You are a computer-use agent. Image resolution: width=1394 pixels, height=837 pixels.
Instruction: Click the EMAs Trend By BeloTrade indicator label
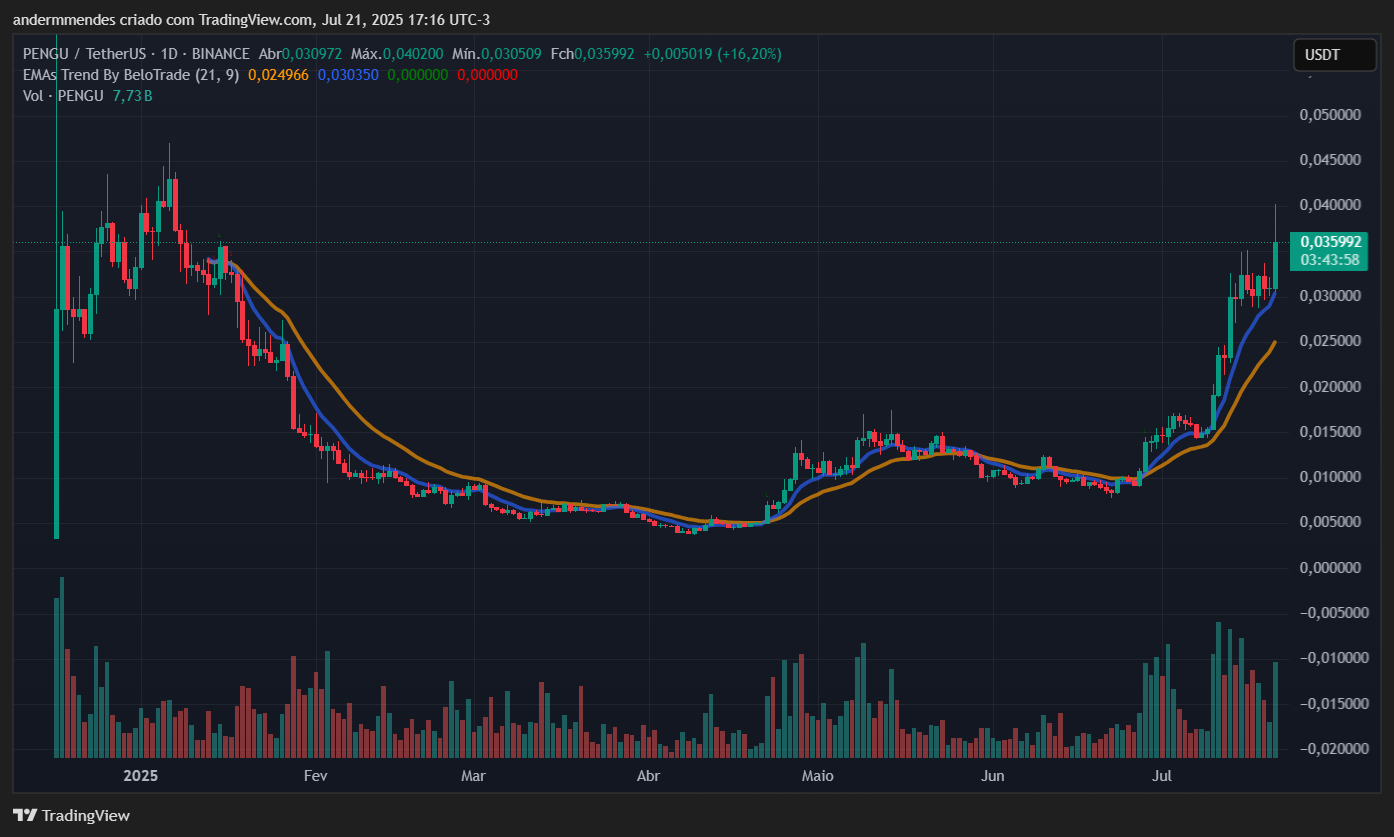[x=131, y=74]
